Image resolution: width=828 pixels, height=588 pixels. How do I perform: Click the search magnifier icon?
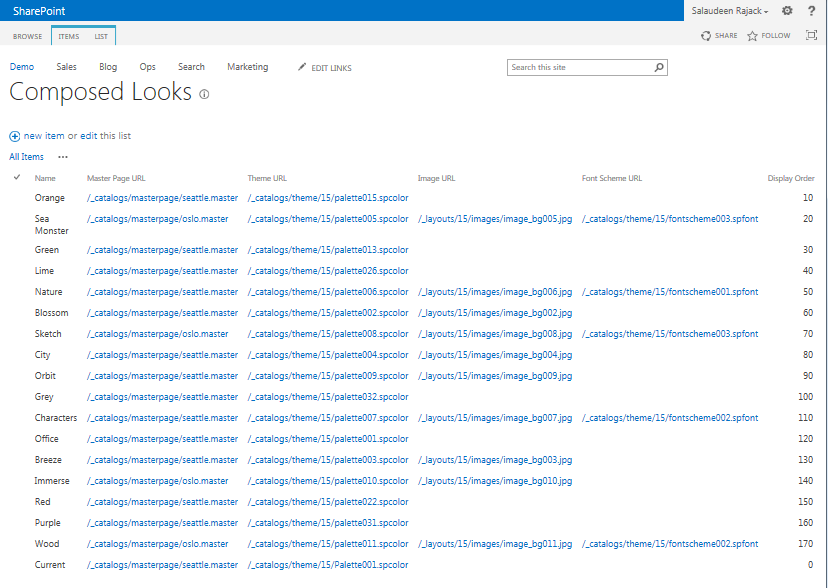(x=659, y=68)
